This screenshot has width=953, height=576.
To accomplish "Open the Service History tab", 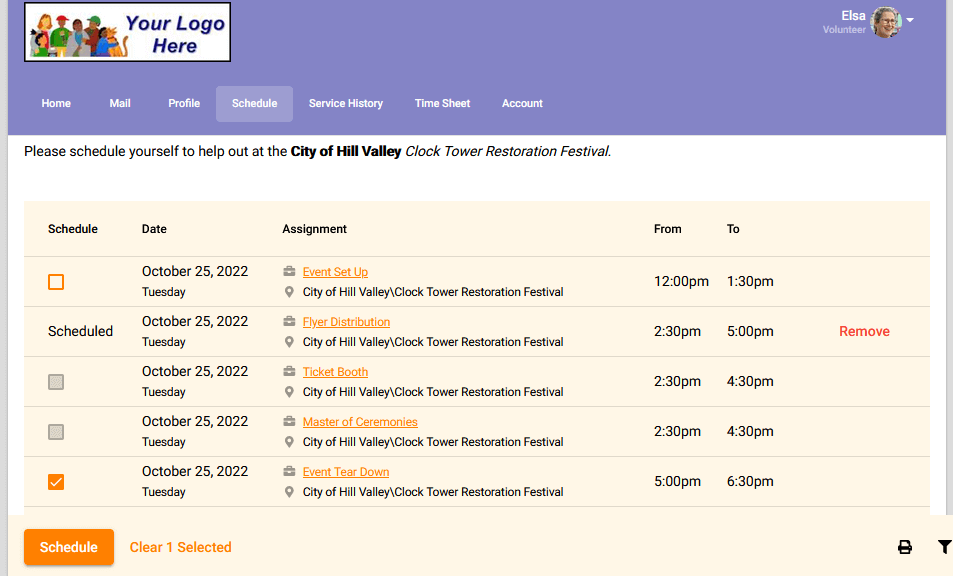I will pos(345,104).
